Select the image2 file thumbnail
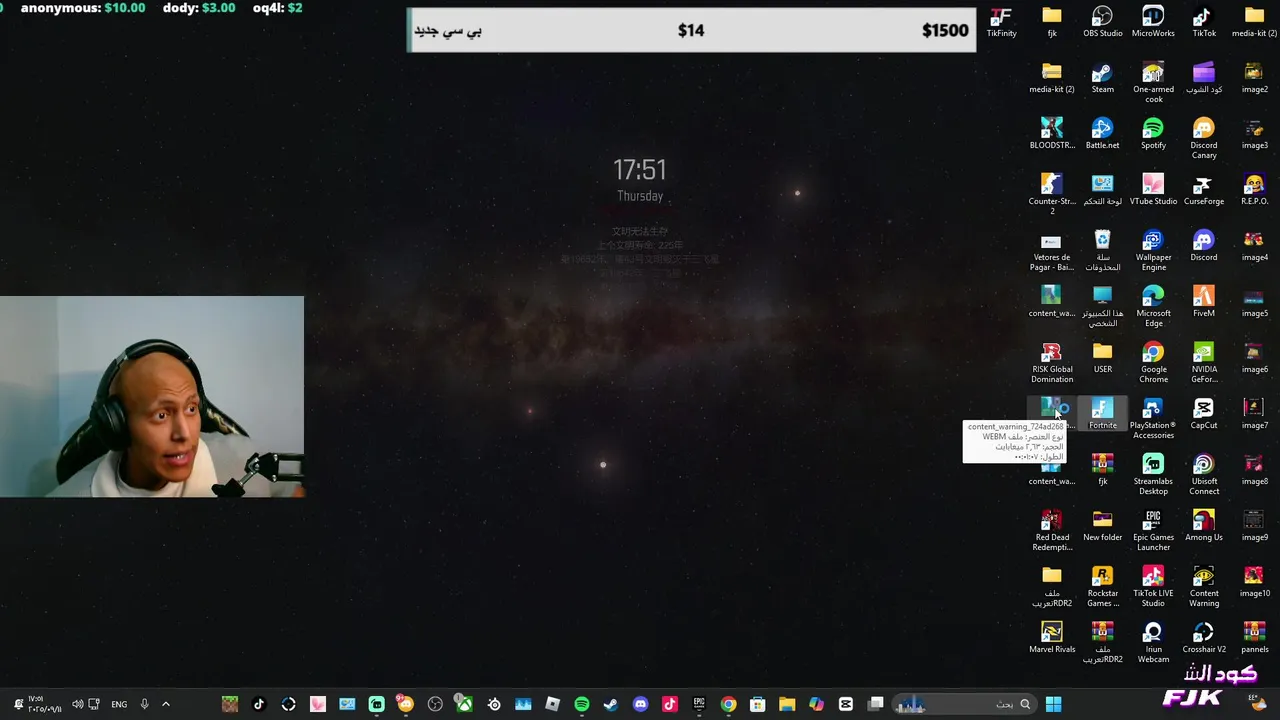The height and width of the screenshot is (720, 1280). [x=1254, y=77]
